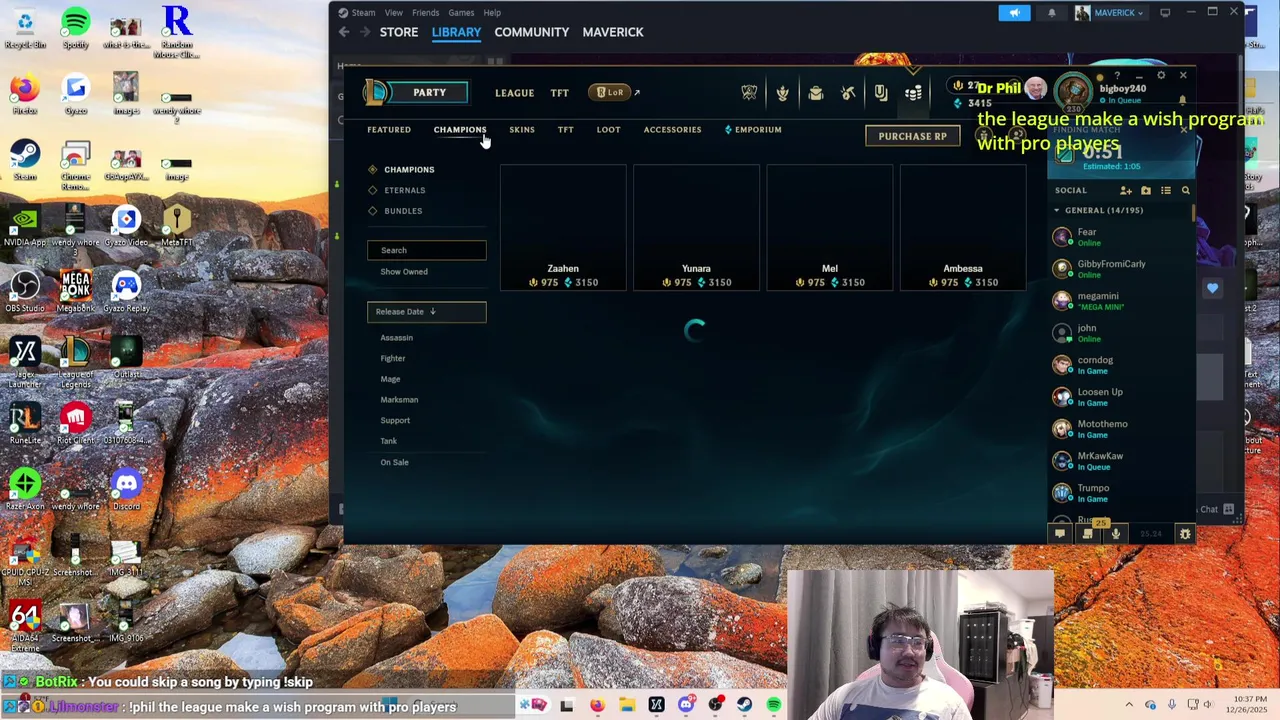Toggle the Mage filter
The height and width of the screenshot is (720, 1280).
point(390,379)
